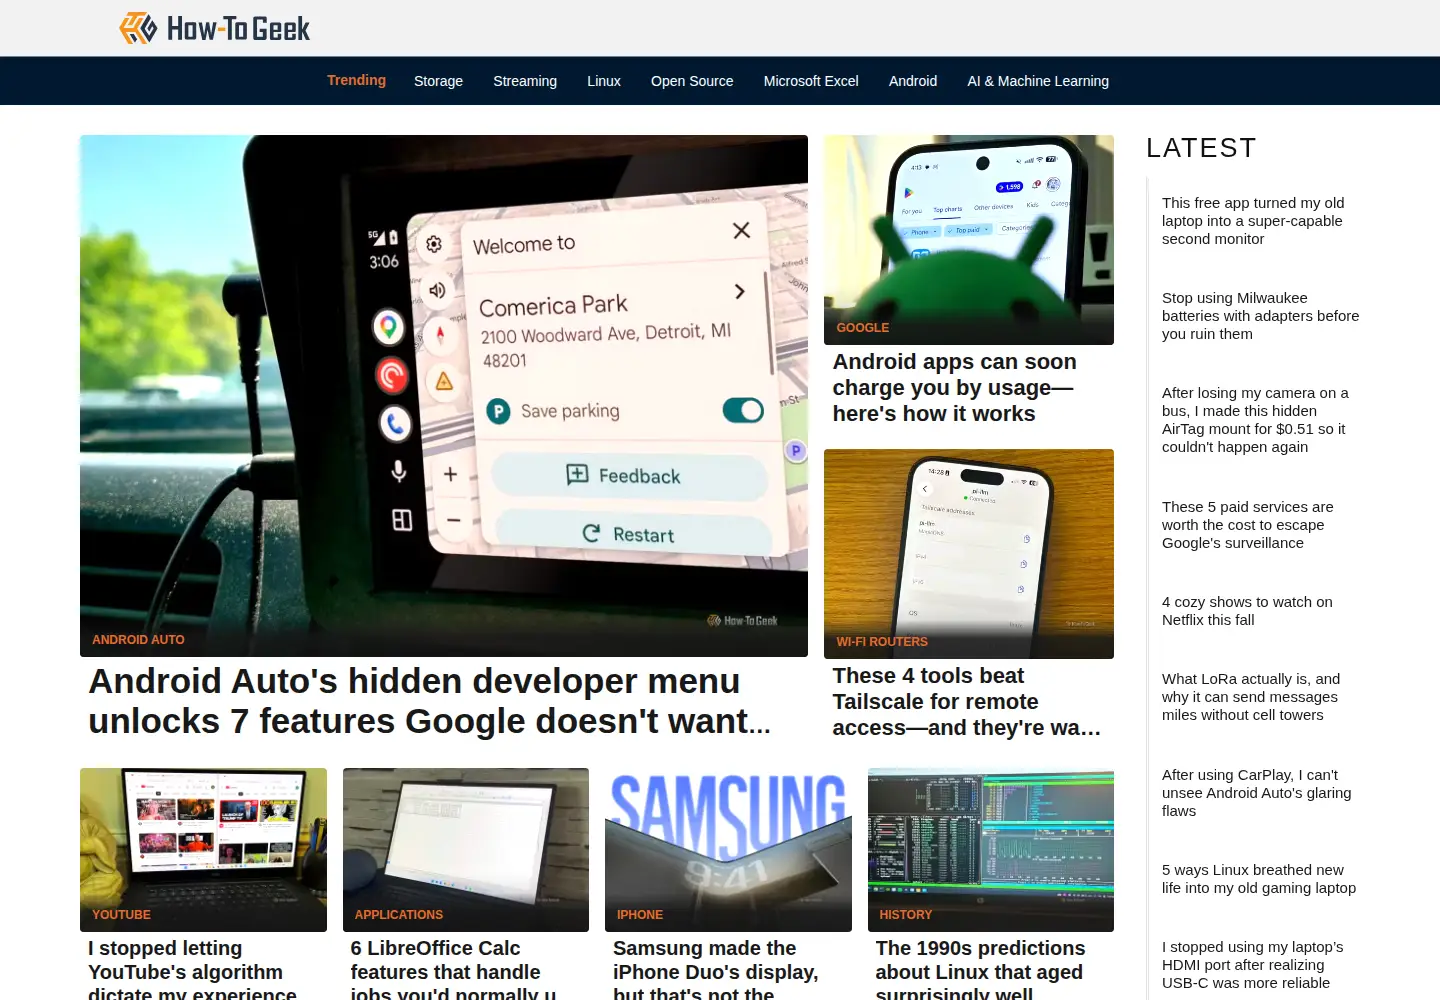This screenshot has height=1000, width=1440.
Task: Open hidden AirTag mount article
Action: 1255,420
